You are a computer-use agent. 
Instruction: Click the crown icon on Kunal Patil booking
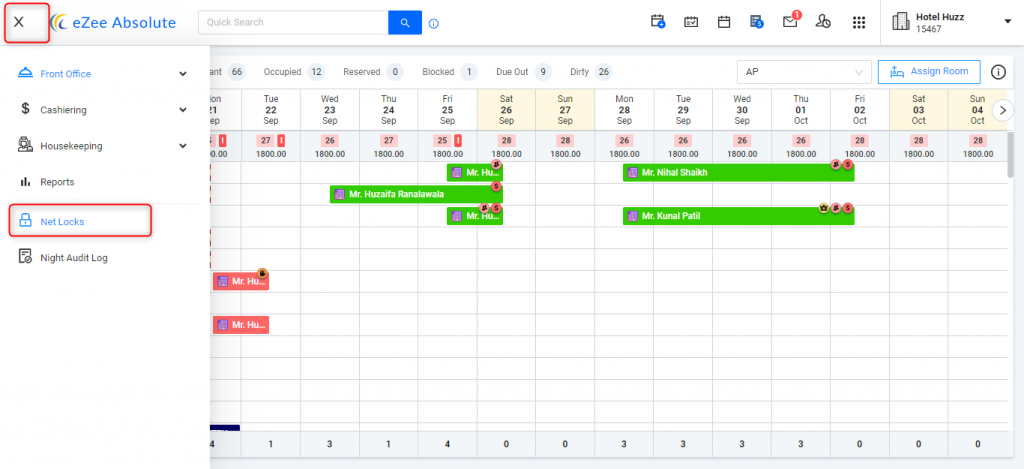(x=824, y=208)
